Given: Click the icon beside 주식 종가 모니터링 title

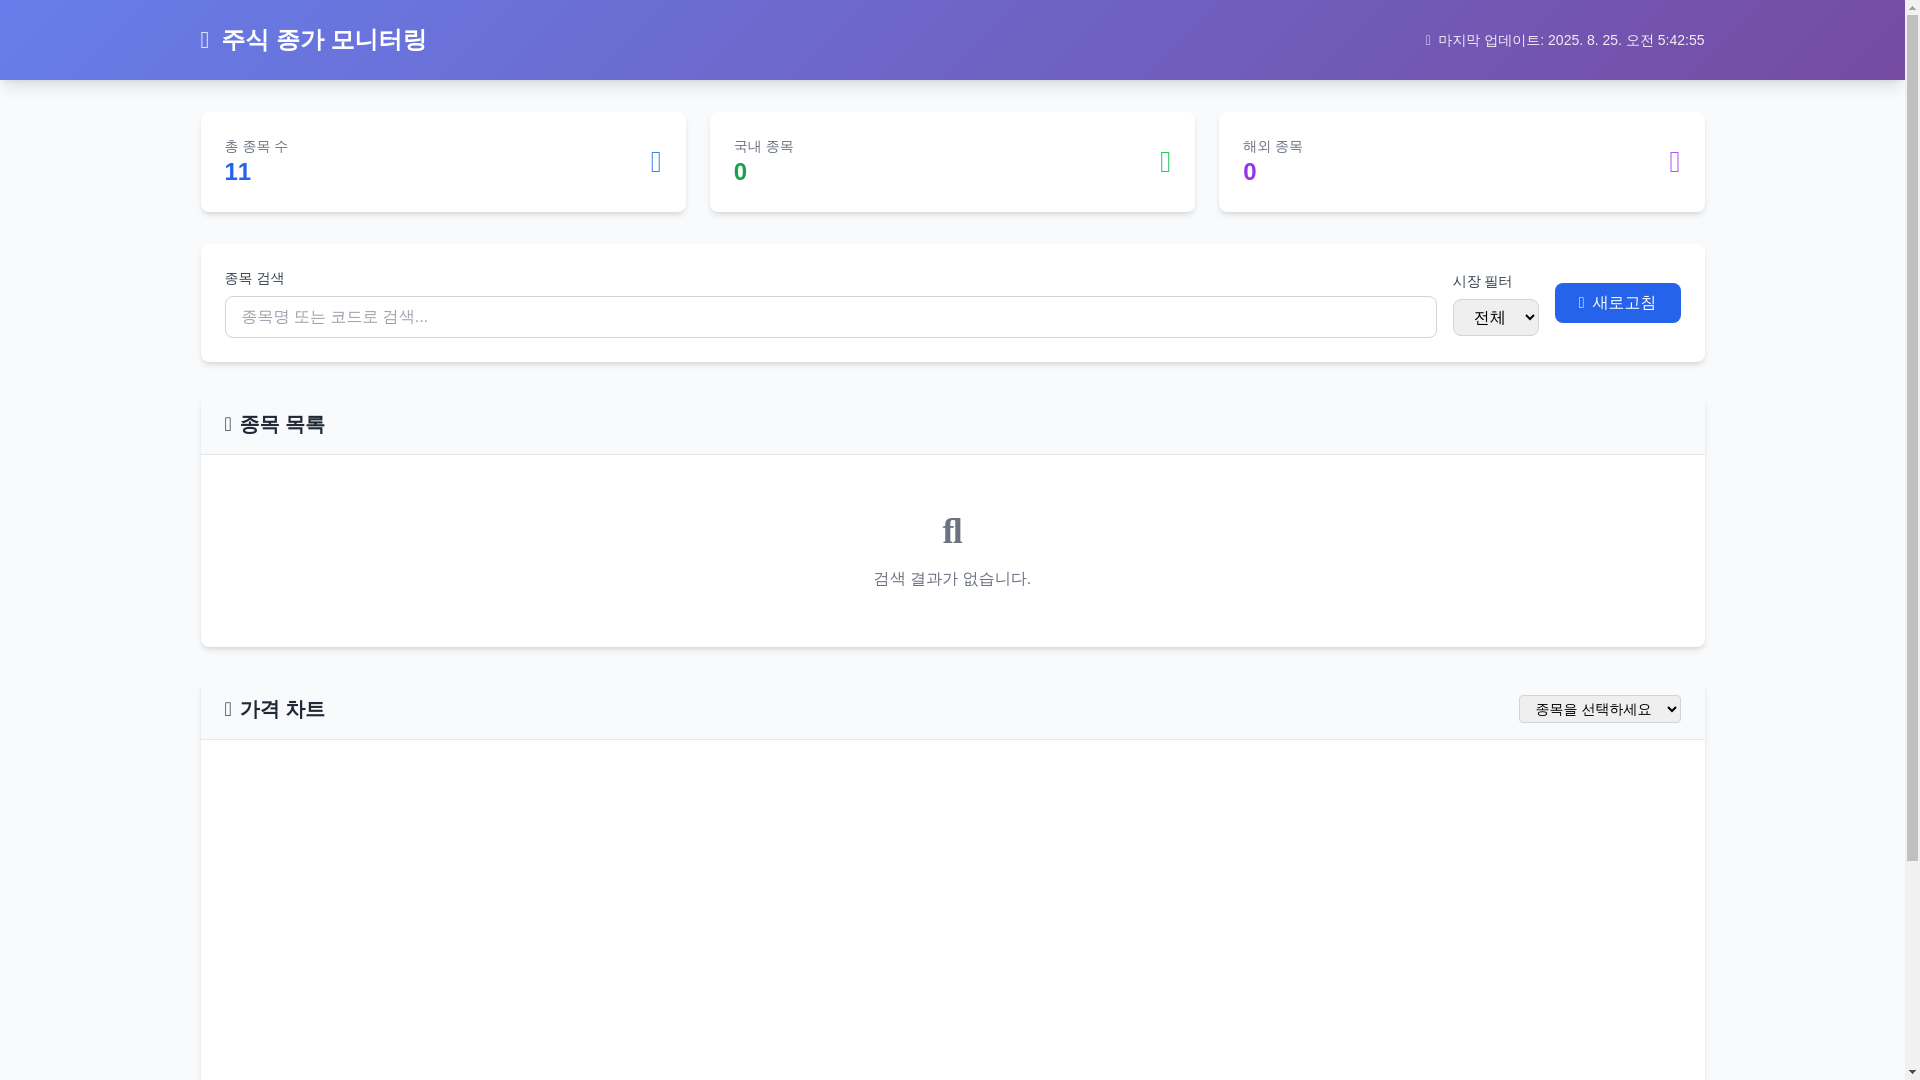Looking at the screenshot, I should pos(205,40).
